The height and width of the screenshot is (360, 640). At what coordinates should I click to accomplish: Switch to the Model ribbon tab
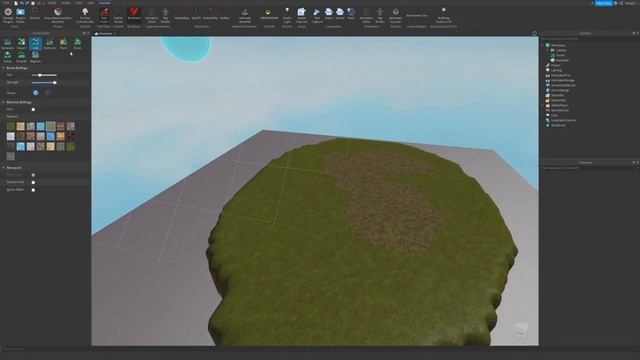[66, 3]
